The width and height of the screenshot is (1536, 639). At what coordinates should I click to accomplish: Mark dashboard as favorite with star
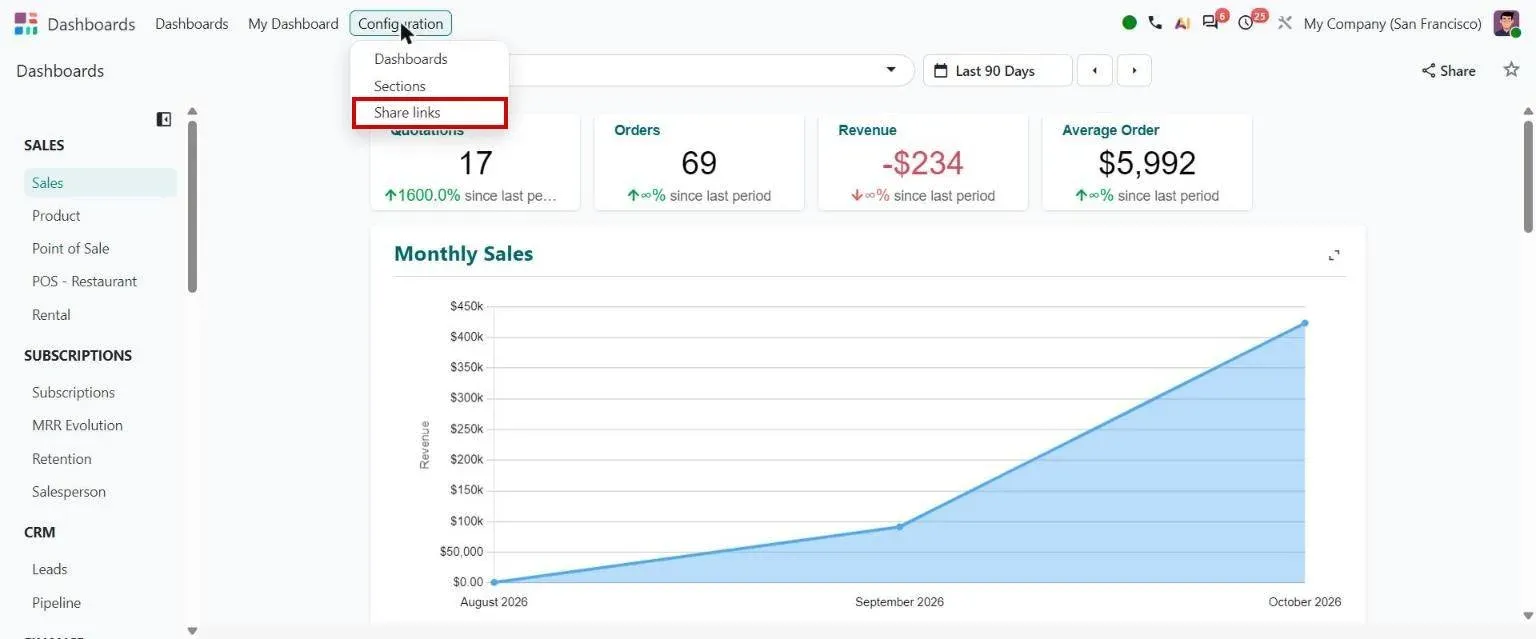tap(1511, 70)
